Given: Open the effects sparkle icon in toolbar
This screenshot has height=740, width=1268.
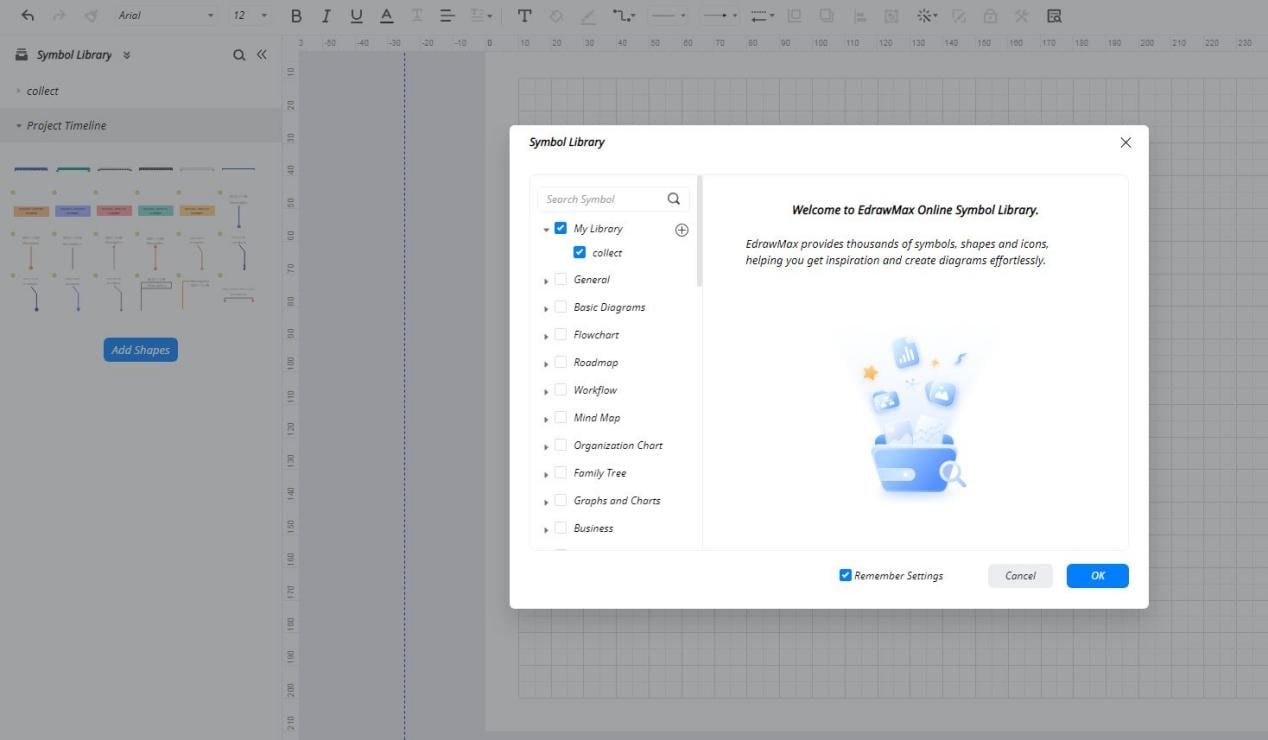Looking at the screenshot, I should point(926,16).
